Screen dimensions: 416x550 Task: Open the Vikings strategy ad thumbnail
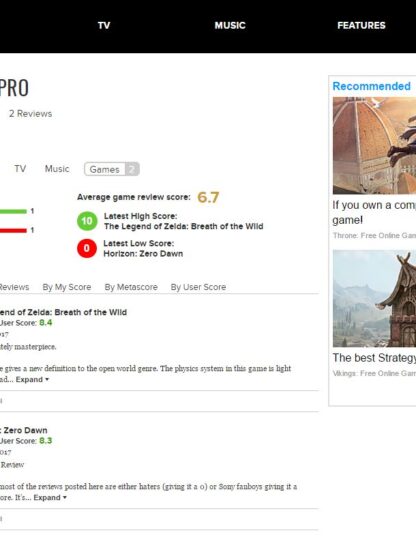(x=374, y=299)
